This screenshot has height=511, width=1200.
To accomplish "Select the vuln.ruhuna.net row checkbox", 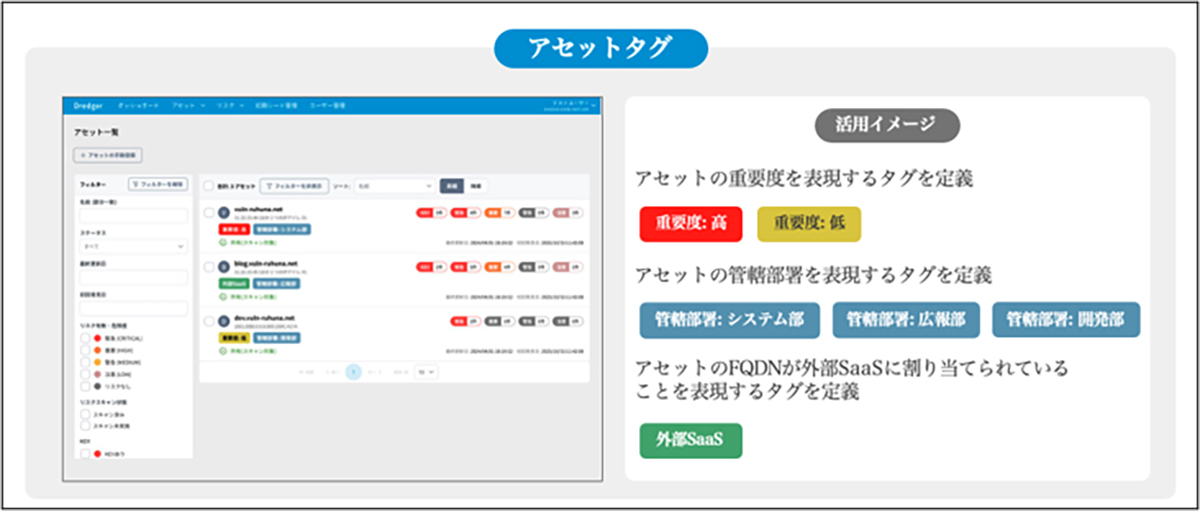I will click(209, 212).
